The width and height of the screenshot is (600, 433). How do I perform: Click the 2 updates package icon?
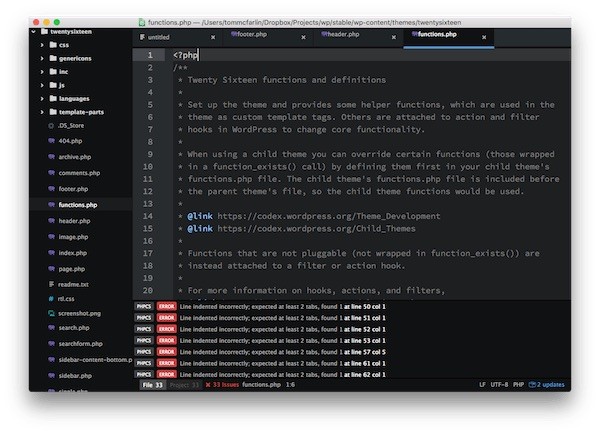pos(532,384)
